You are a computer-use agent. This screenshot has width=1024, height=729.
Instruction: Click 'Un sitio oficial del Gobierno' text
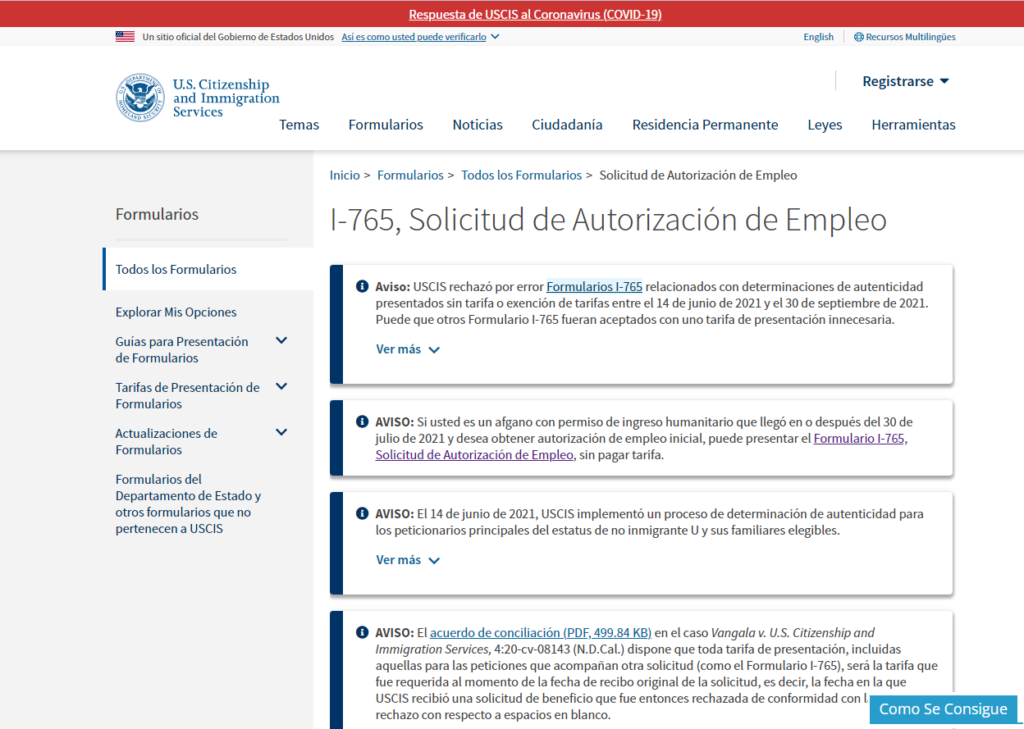click(x=238, y=37)
